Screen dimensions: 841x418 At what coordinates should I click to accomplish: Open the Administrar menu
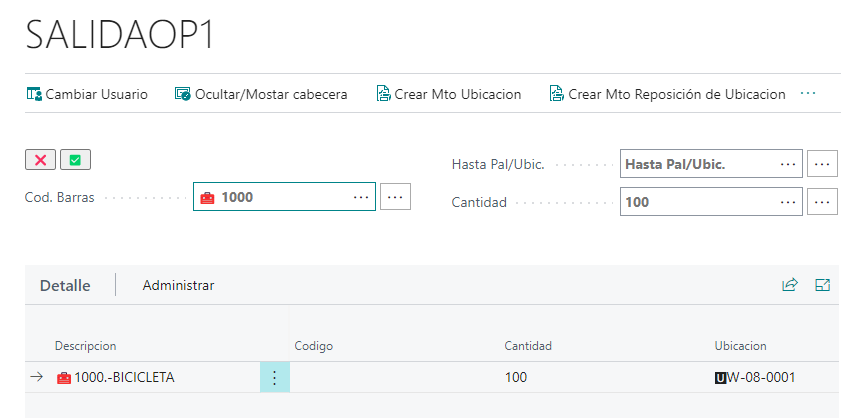(178, 285)
